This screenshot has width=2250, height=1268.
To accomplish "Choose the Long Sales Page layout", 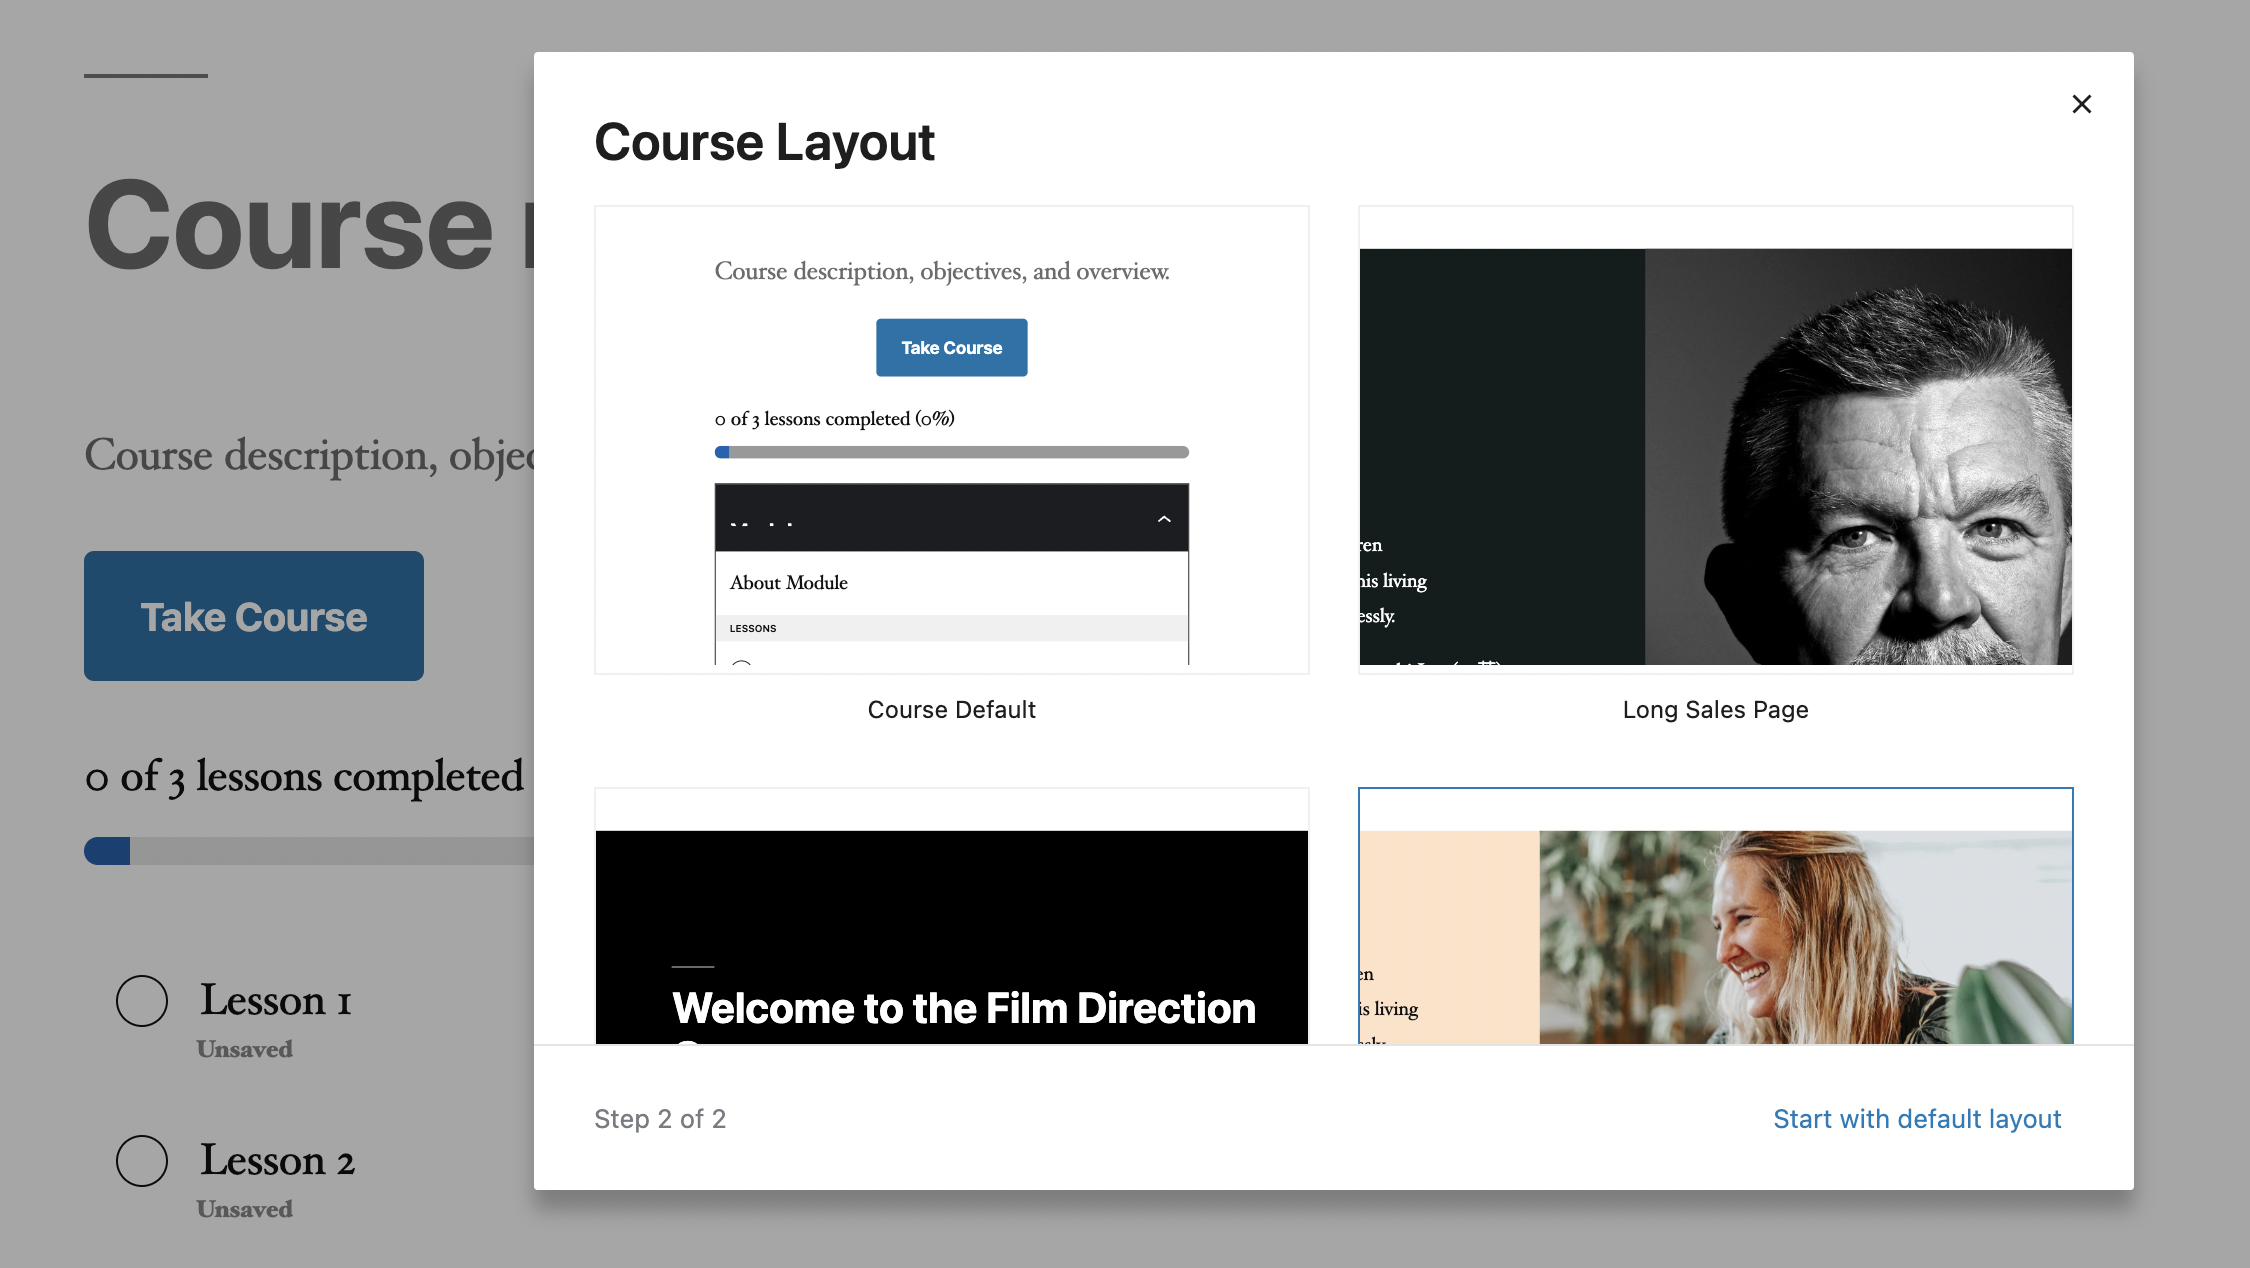I will click(x=1715, y=440).
